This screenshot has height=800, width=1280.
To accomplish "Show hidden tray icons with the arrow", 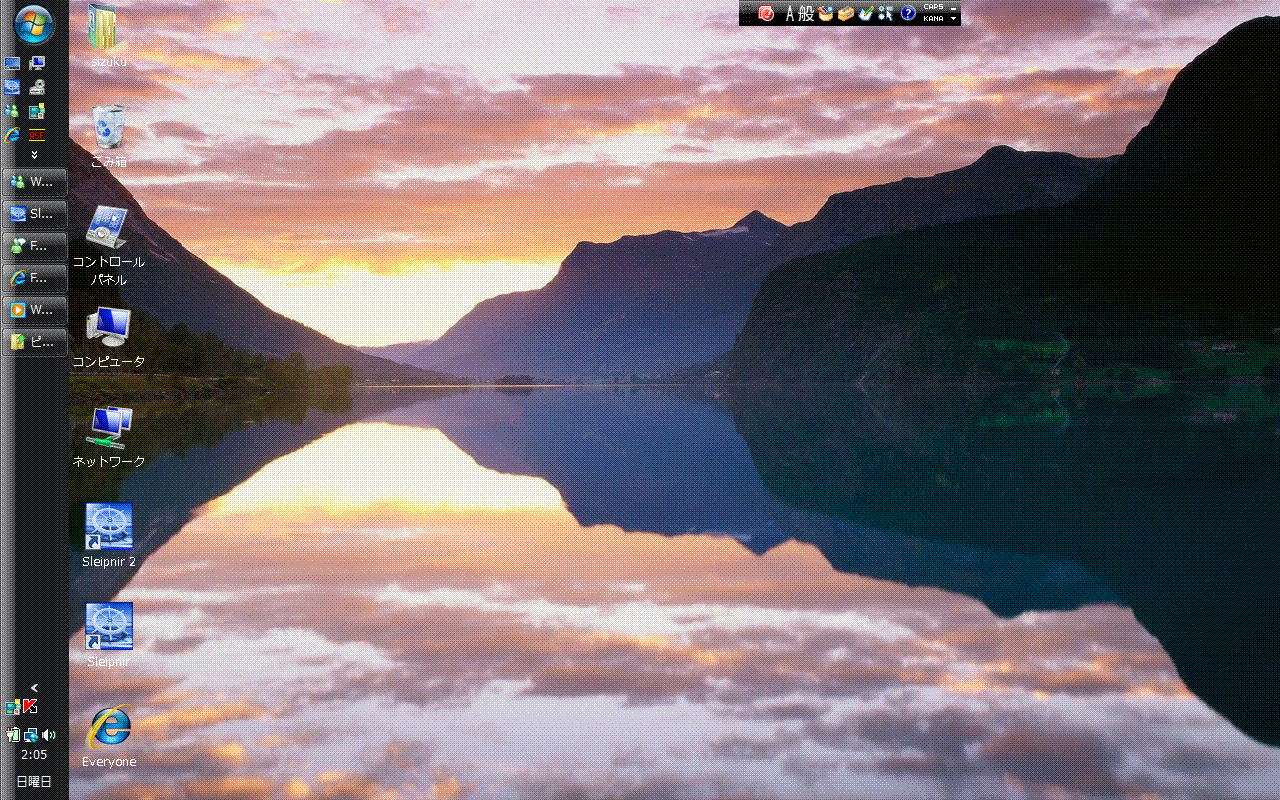I will click(x=34, y=688).
